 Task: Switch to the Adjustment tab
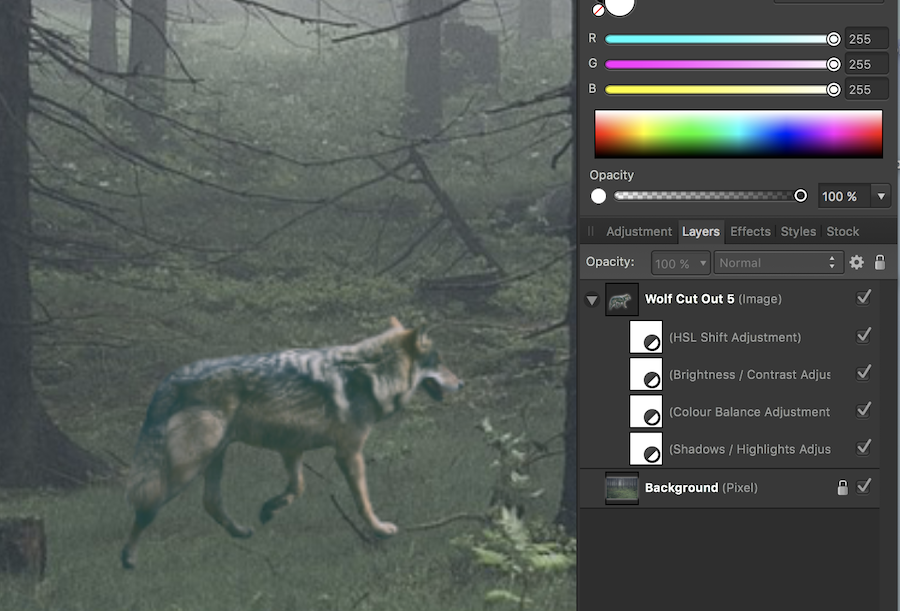(638, 231)
